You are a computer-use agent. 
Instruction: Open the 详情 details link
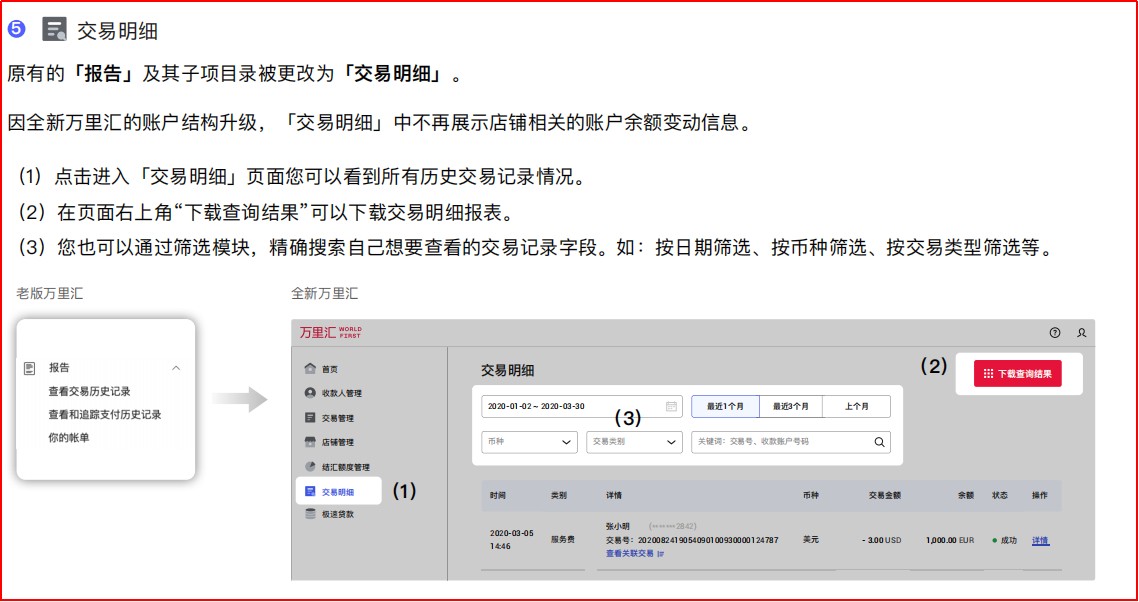coord(1040,540)
